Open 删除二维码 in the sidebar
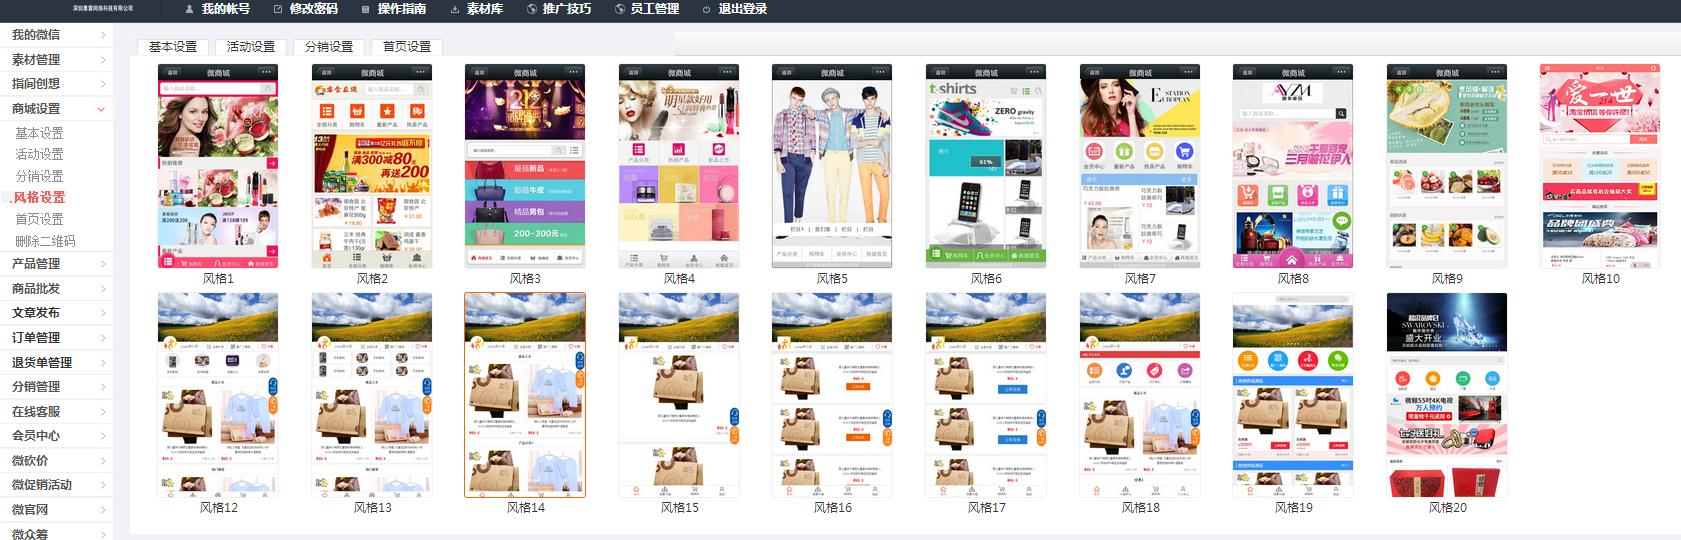 (45, 241)
